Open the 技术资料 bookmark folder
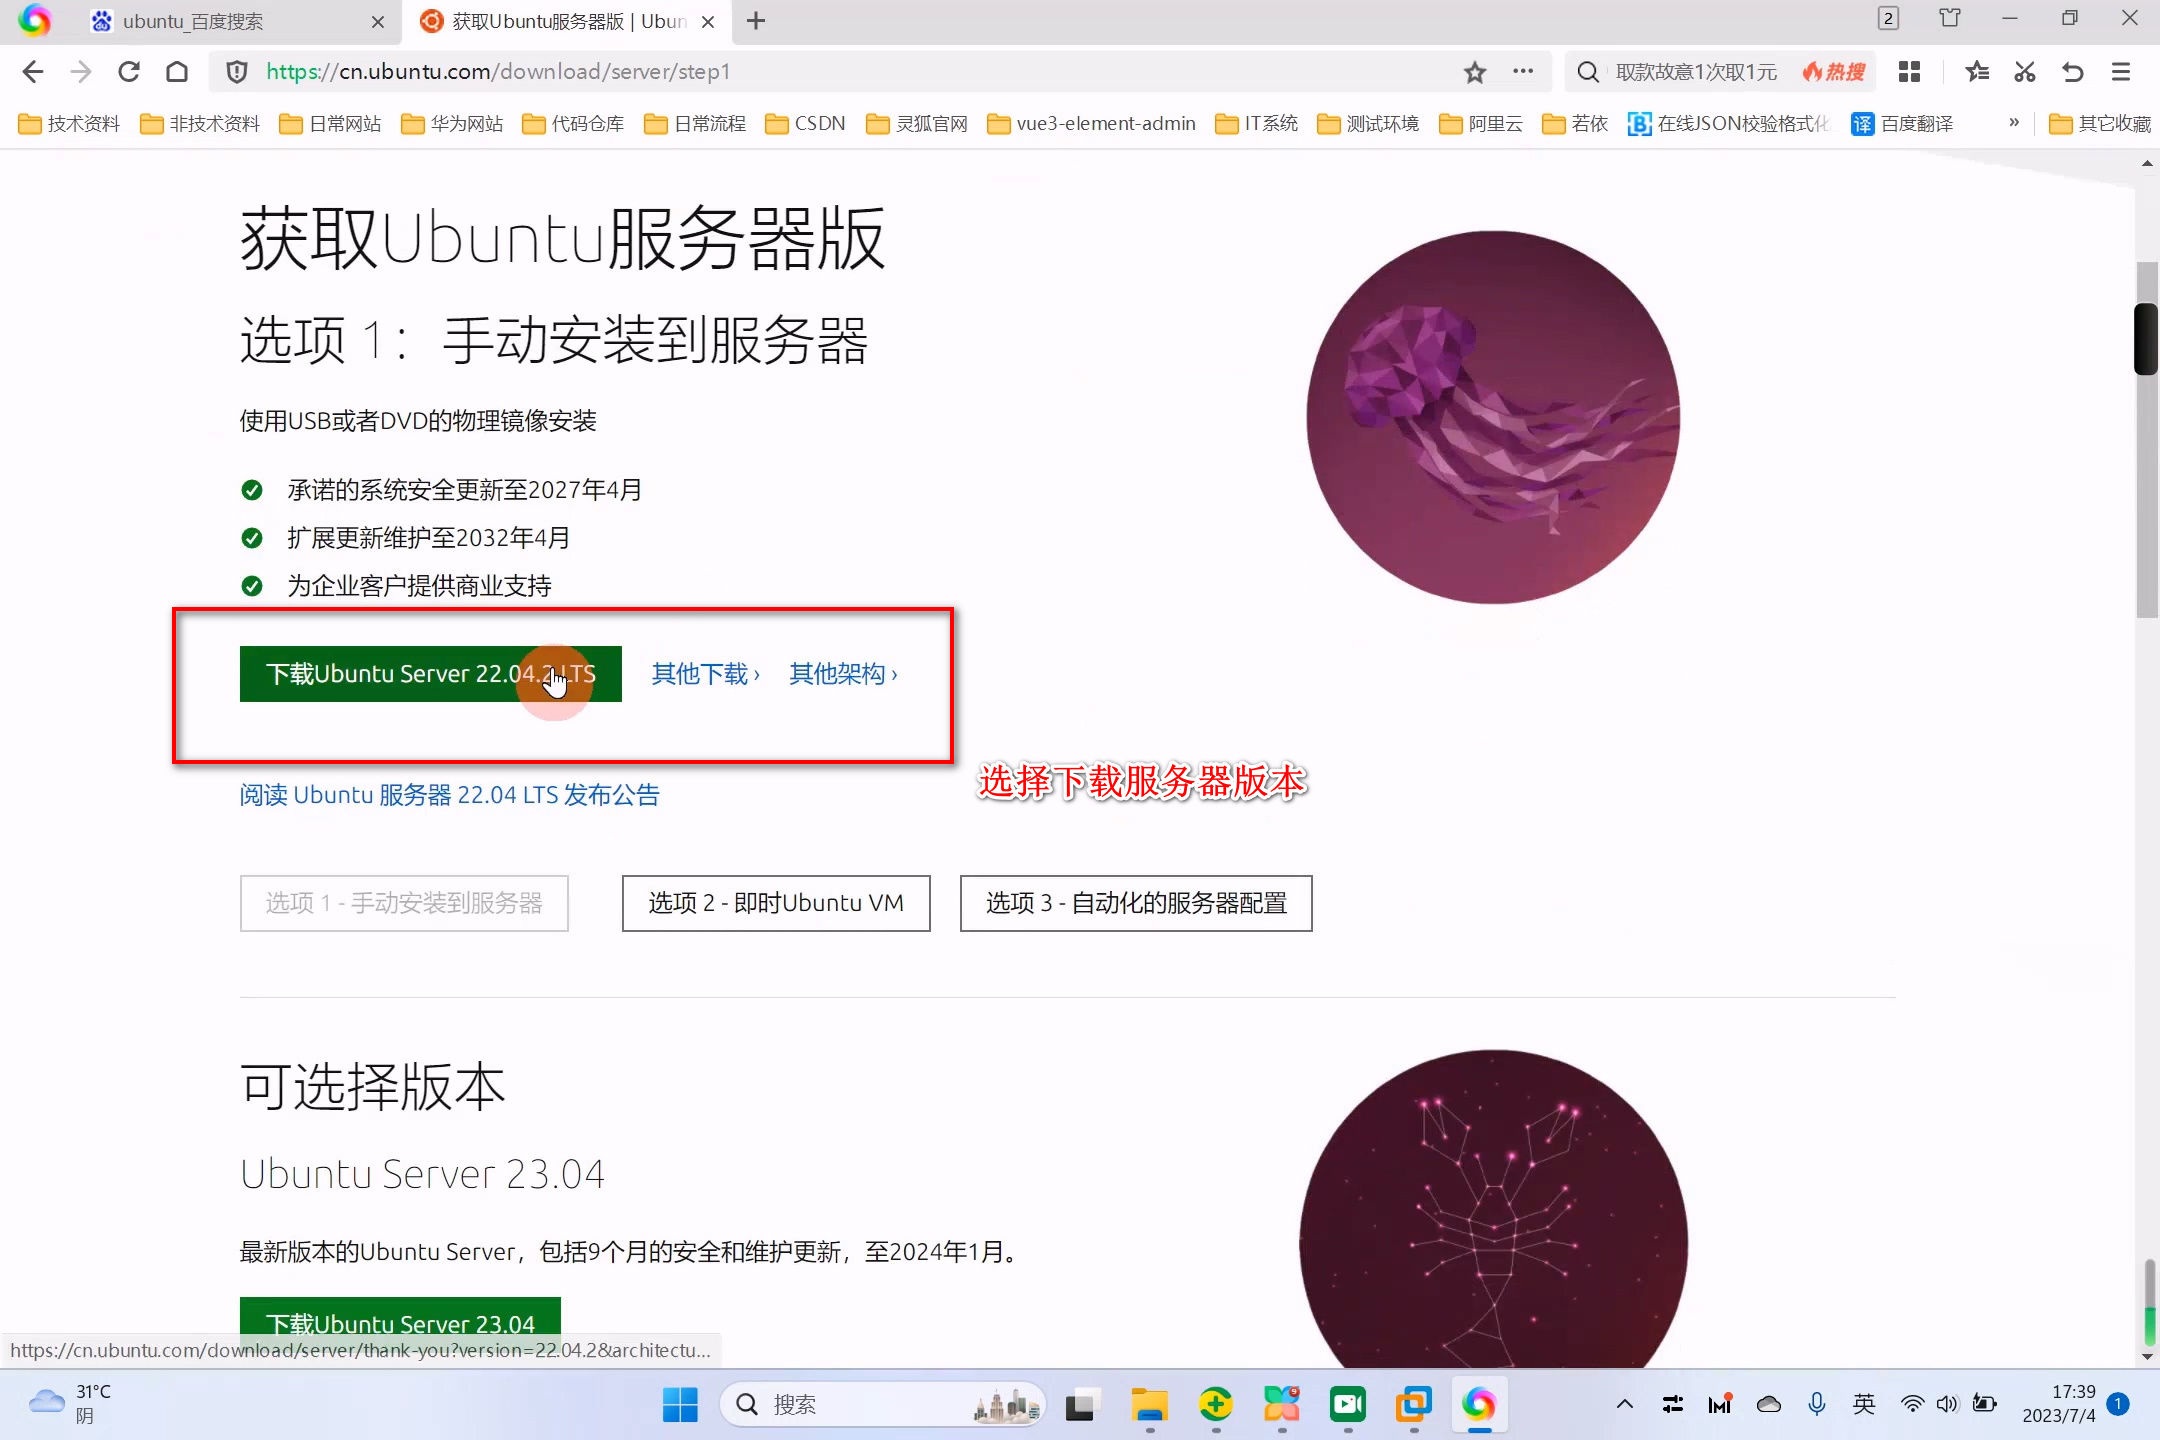 tap(69, 124)
